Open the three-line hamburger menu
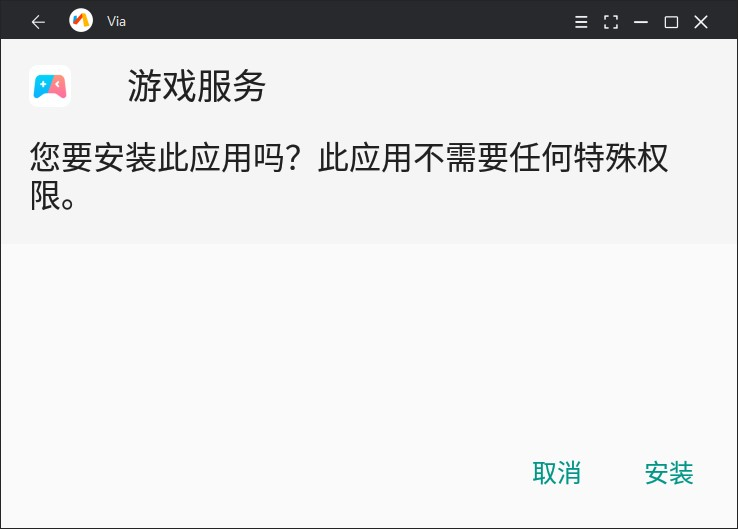Screen dimensions: 738x529 click(581, 22)
